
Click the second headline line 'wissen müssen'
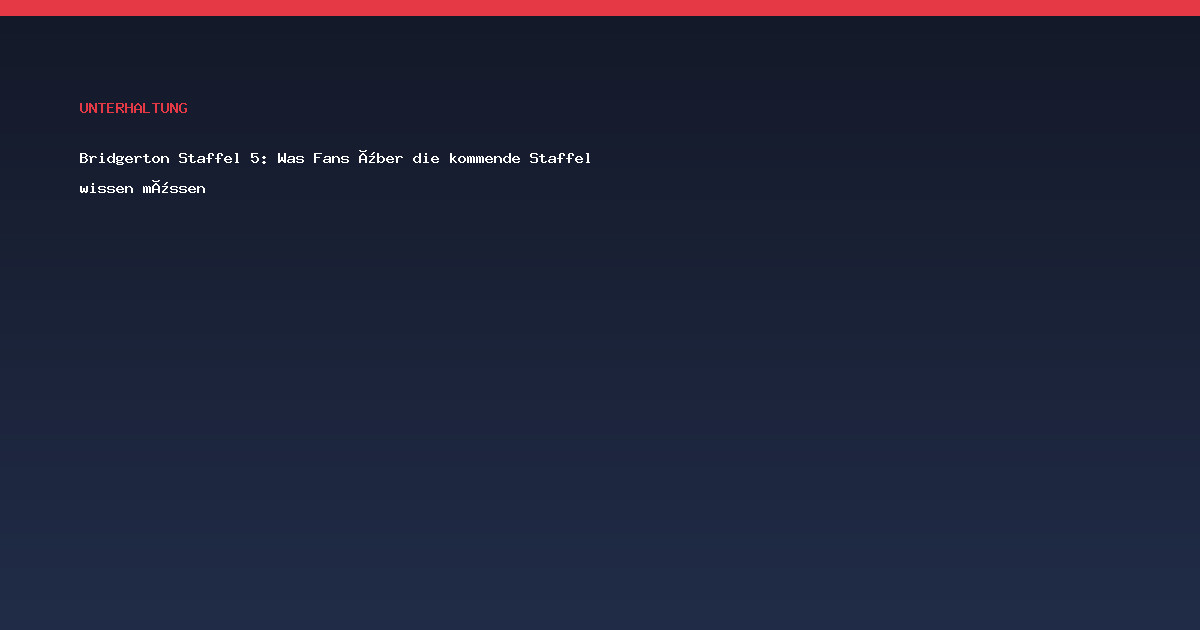(x=142, y=188)
